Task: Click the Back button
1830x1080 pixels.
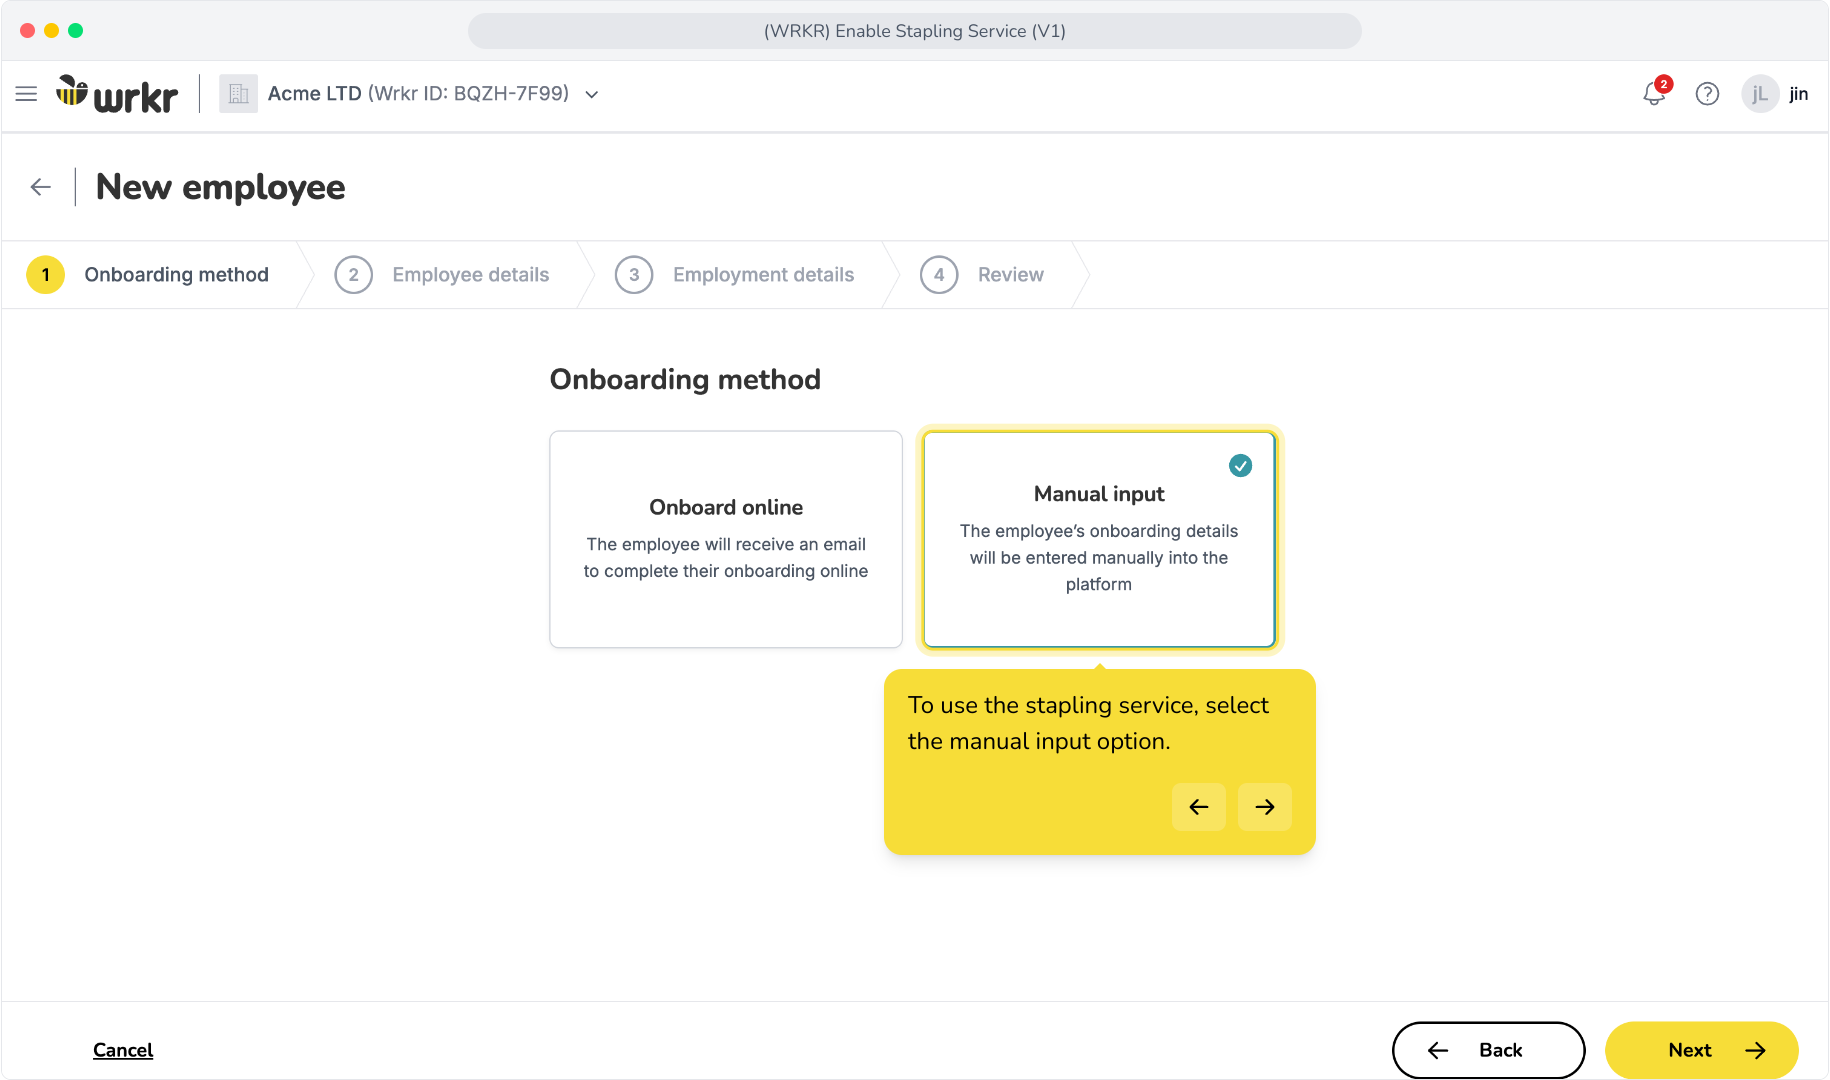Action: (x=1488, y=1050)
